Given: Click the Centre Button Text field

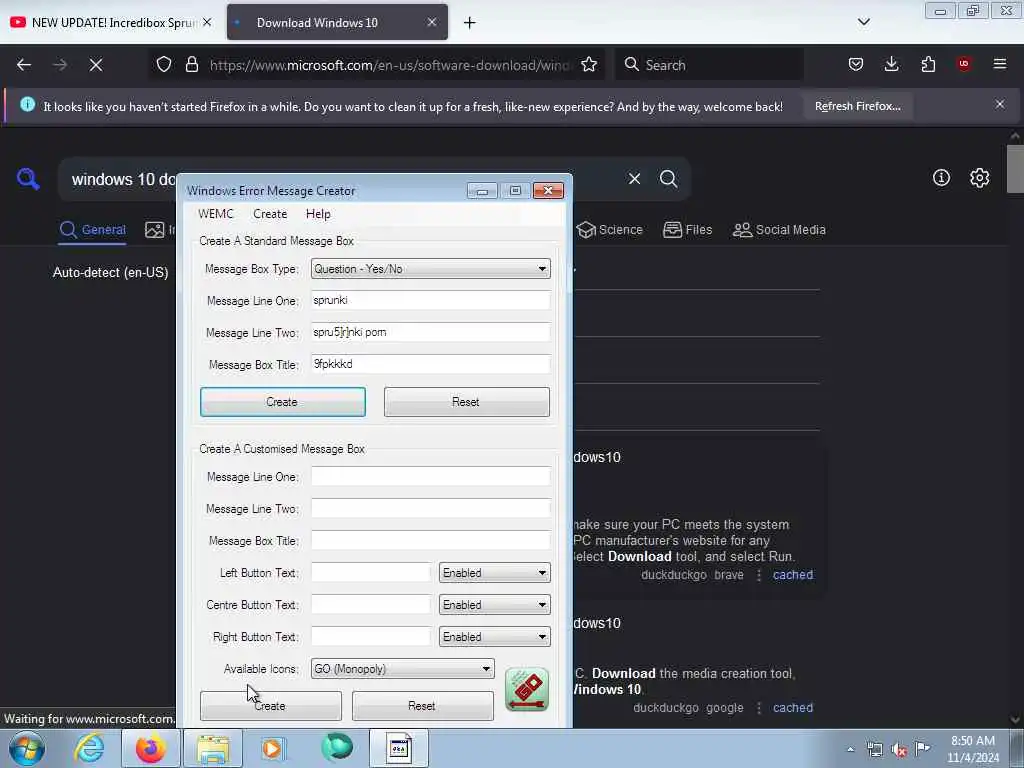Looking at the screenshot, I should [371, 605].
